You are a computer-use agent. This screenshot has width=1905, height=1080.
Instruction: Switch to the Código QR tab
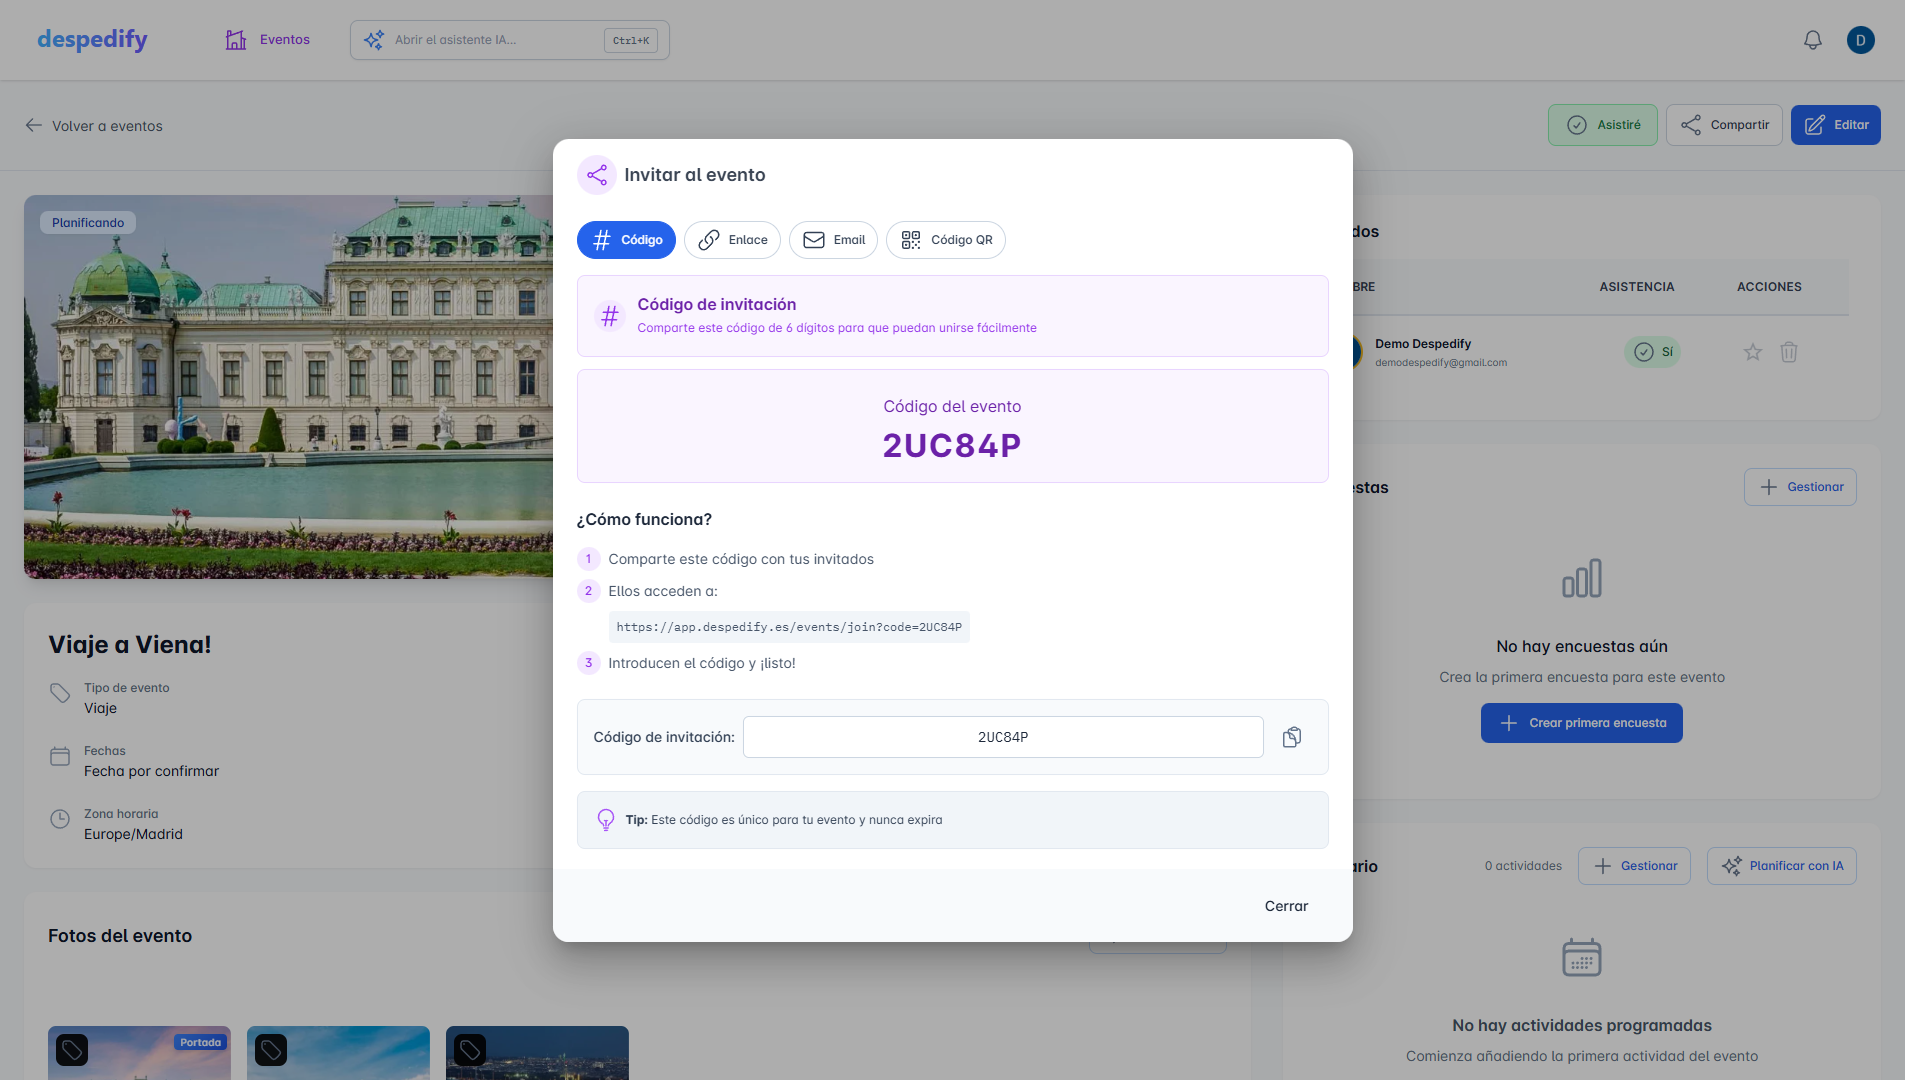point(946,240)
